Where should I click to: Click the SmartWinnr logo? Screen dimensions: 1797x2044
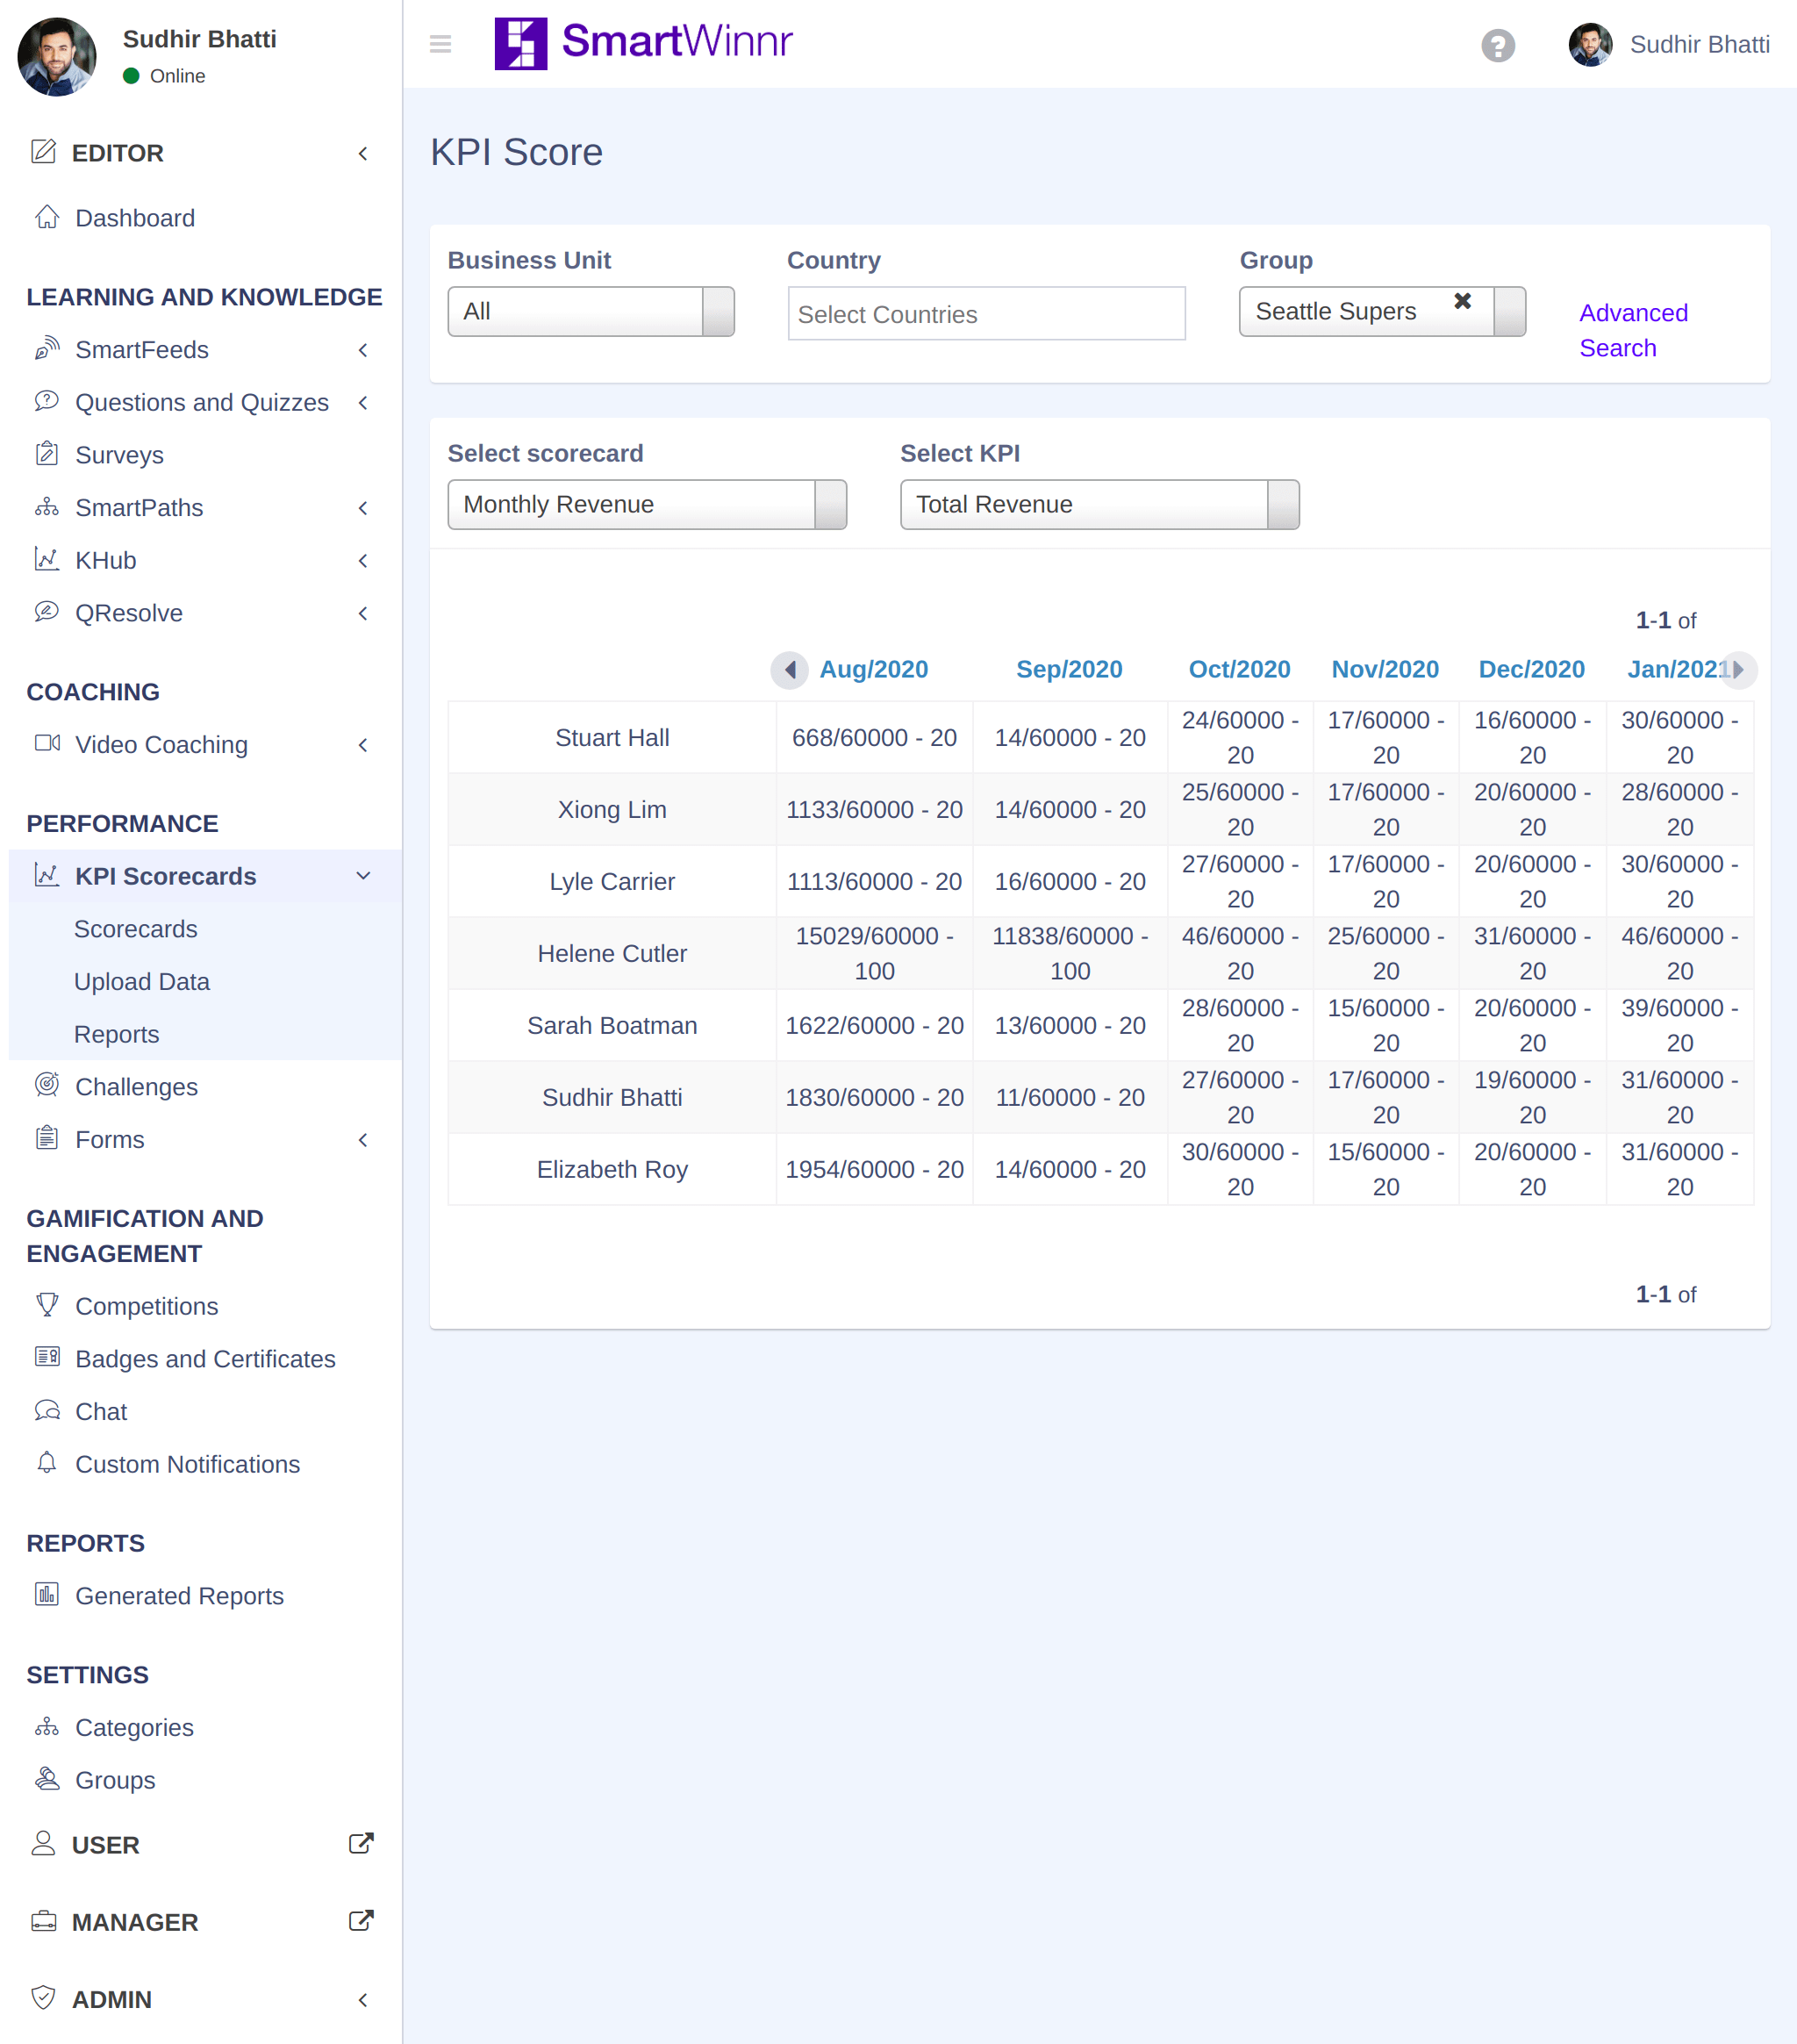(643, 43)
